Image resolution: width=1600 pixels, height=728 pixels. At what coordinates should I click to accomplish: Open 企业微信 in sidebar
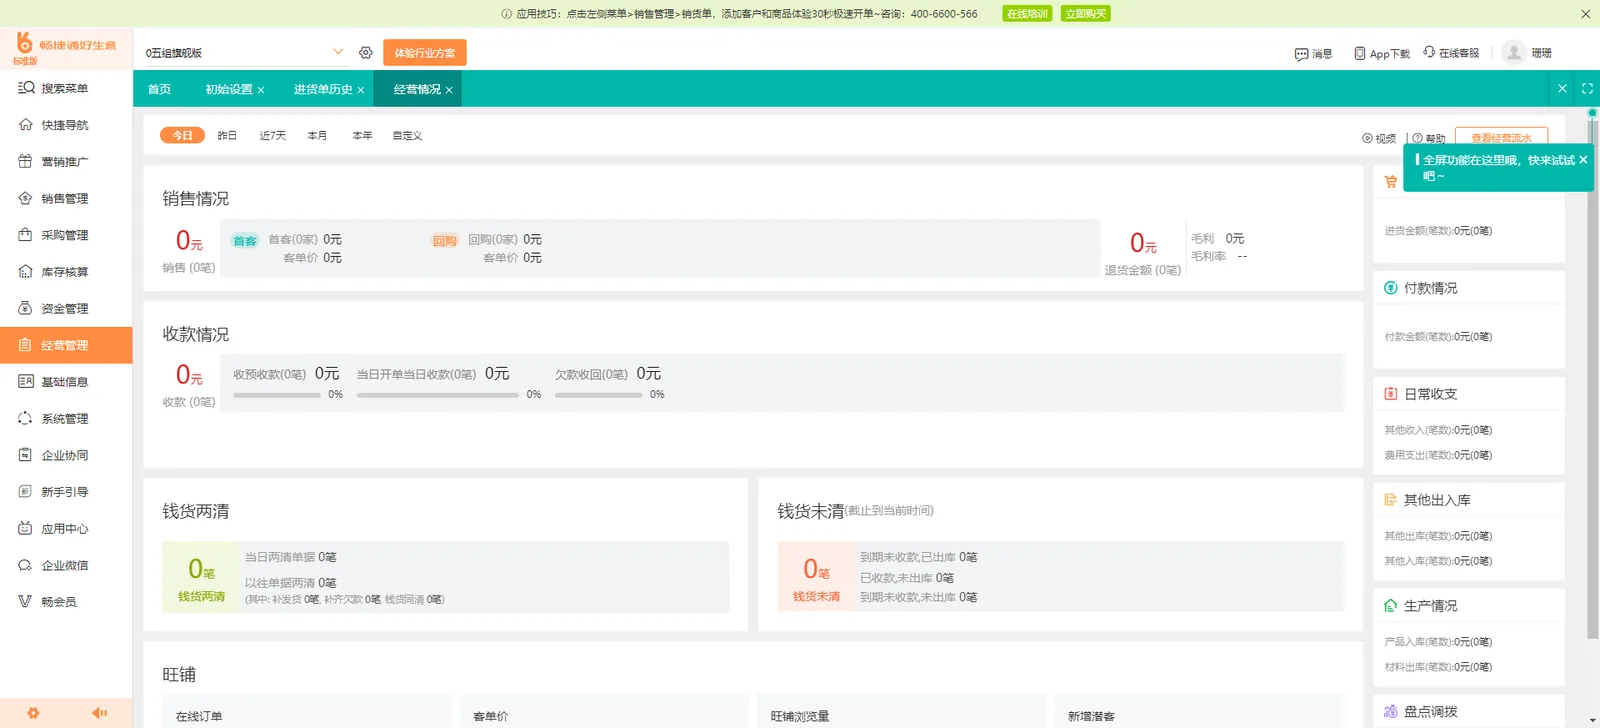click(x=66, y=565)
